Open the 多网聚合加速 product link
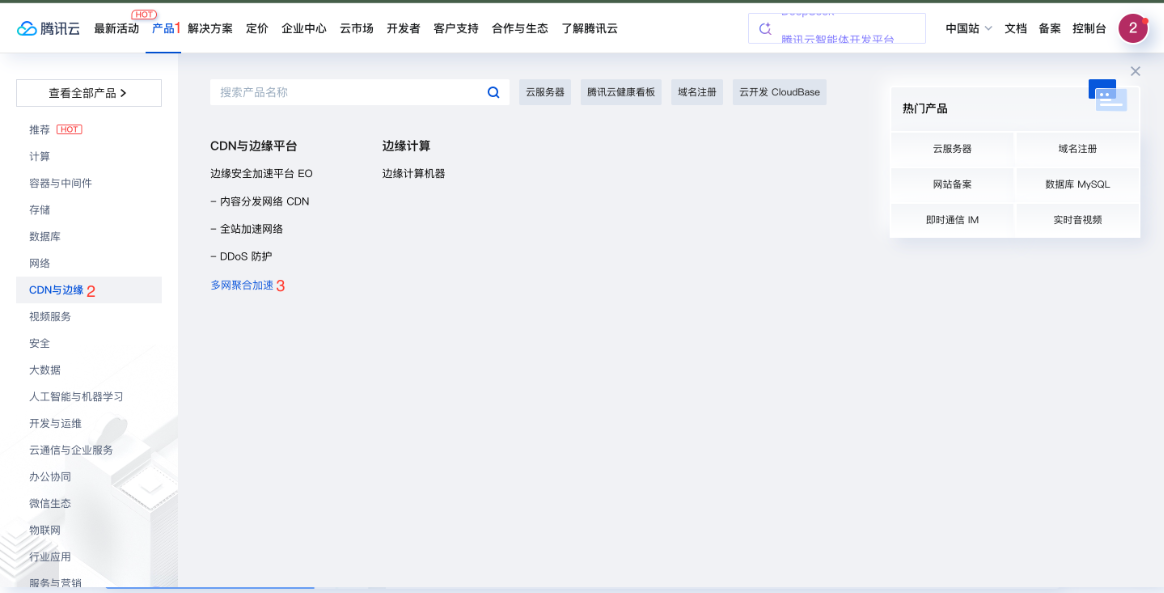 (241, 285)
